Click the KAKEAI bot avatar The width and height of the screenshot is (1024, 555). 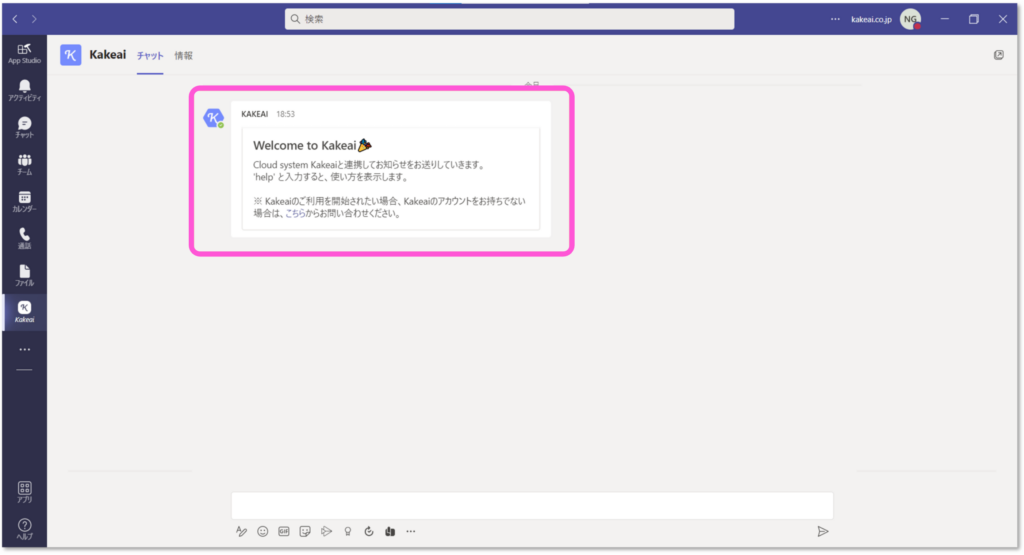pos(214,118)
